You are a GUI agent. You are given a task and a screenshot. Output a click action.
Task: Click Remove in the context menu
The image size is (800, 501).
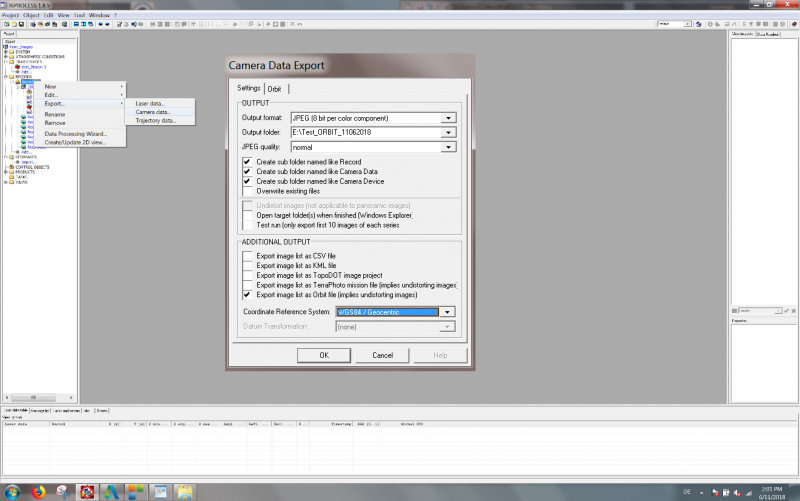click(x=80, y=123)
